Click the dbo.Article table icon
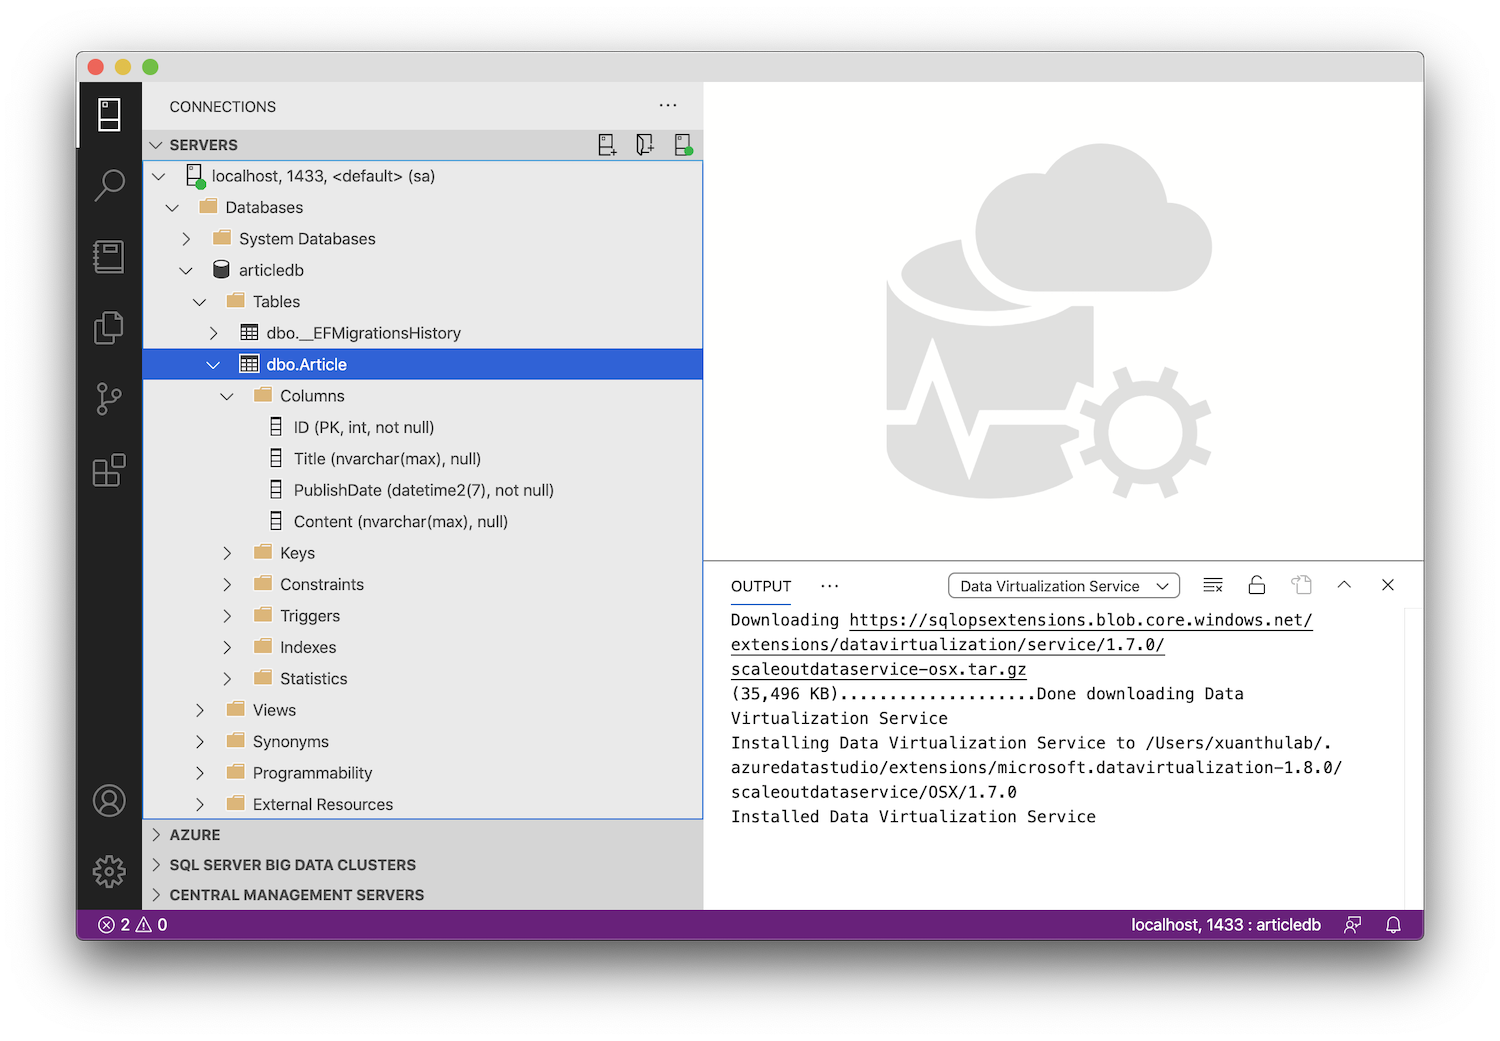 coord(249,364)
